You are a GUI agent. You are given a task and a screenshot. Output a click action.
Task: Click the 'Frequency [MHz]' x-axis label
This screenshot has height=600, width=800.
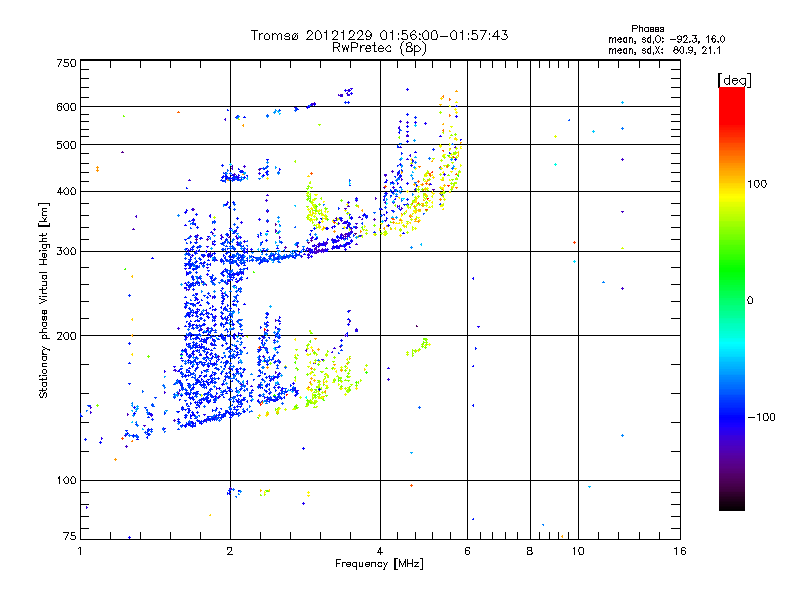point(379,564)
